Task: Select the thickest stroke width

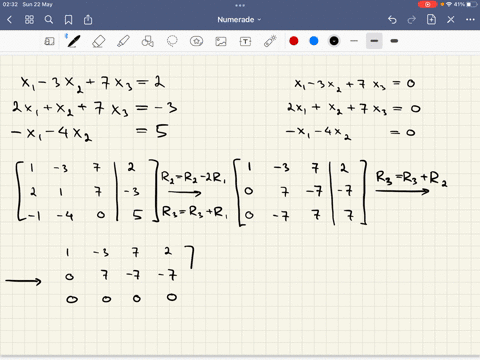Action: coord(394,41)
